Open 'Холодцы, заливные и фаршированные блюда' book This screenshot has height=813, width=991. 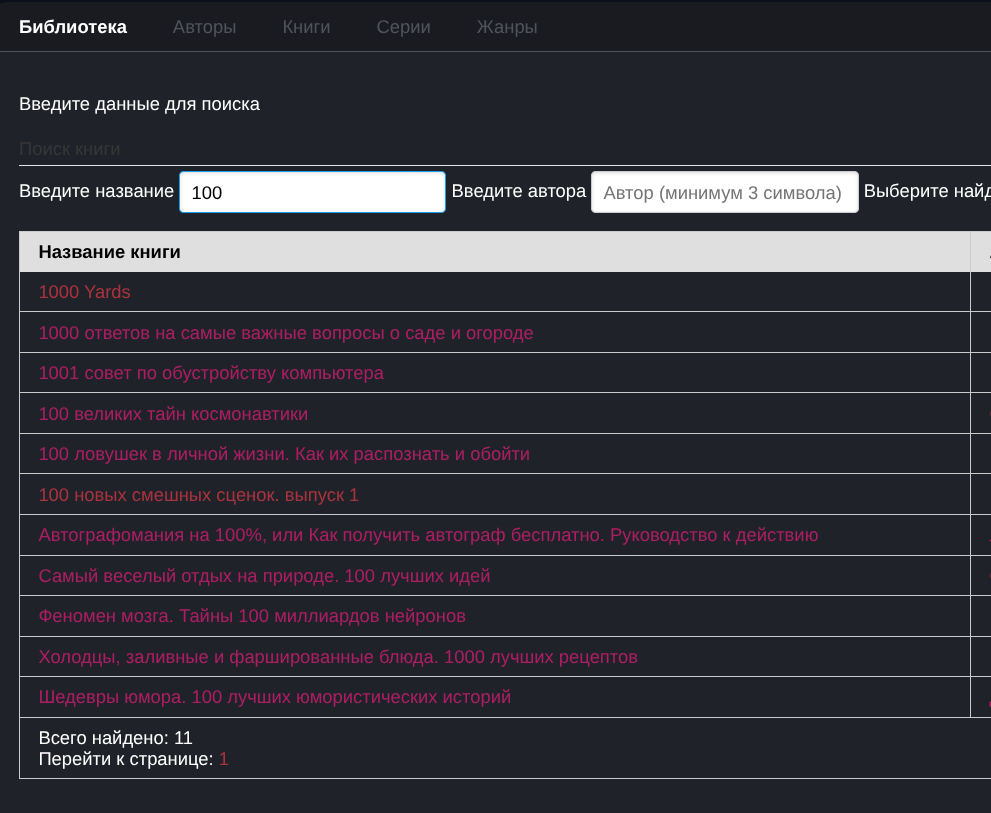338,657
